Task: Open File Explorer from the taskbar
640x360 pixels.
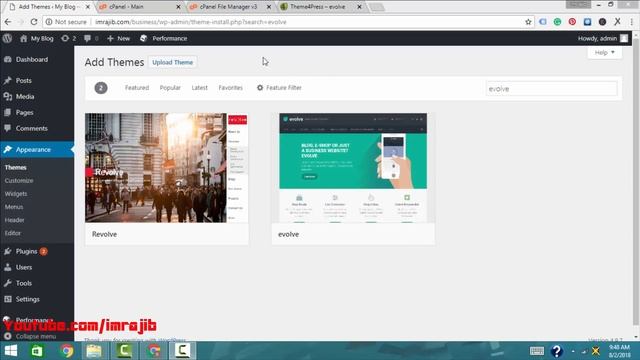Action: click(x=94, y=351)
